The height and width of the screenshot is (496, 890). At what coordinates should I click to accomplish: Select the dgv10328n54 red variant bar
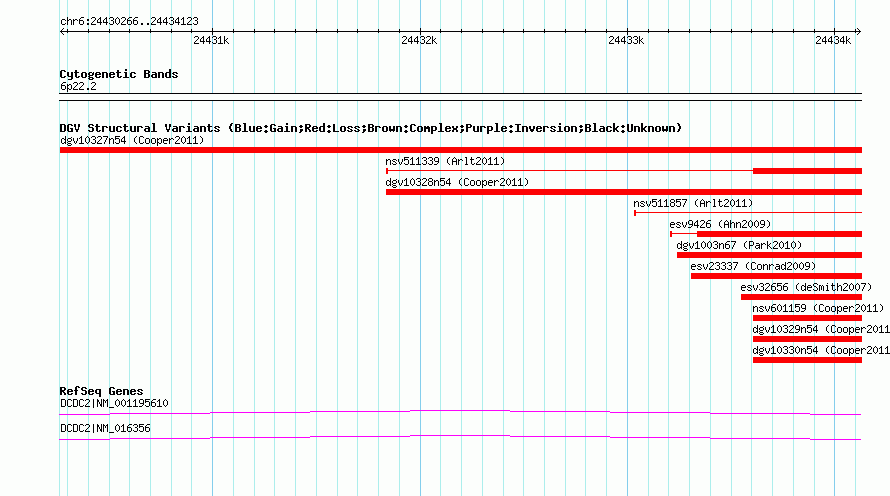(x=624, y=192)
